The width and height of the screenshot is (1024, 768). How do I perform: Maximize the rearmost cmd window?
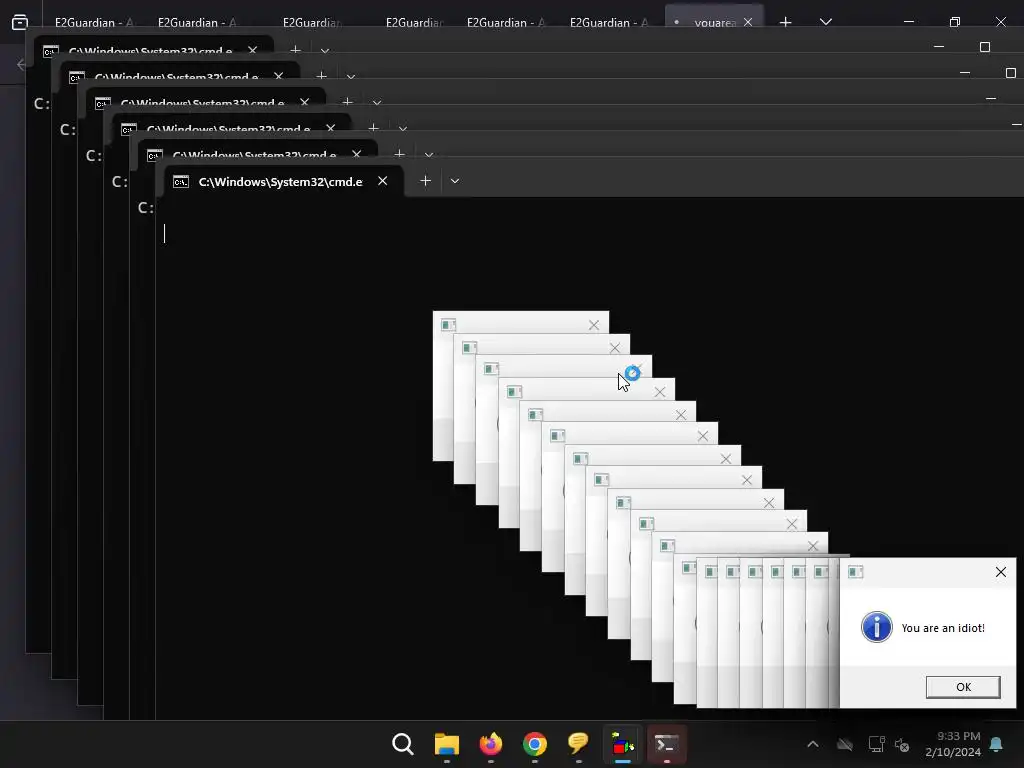[x=985, y=47]
